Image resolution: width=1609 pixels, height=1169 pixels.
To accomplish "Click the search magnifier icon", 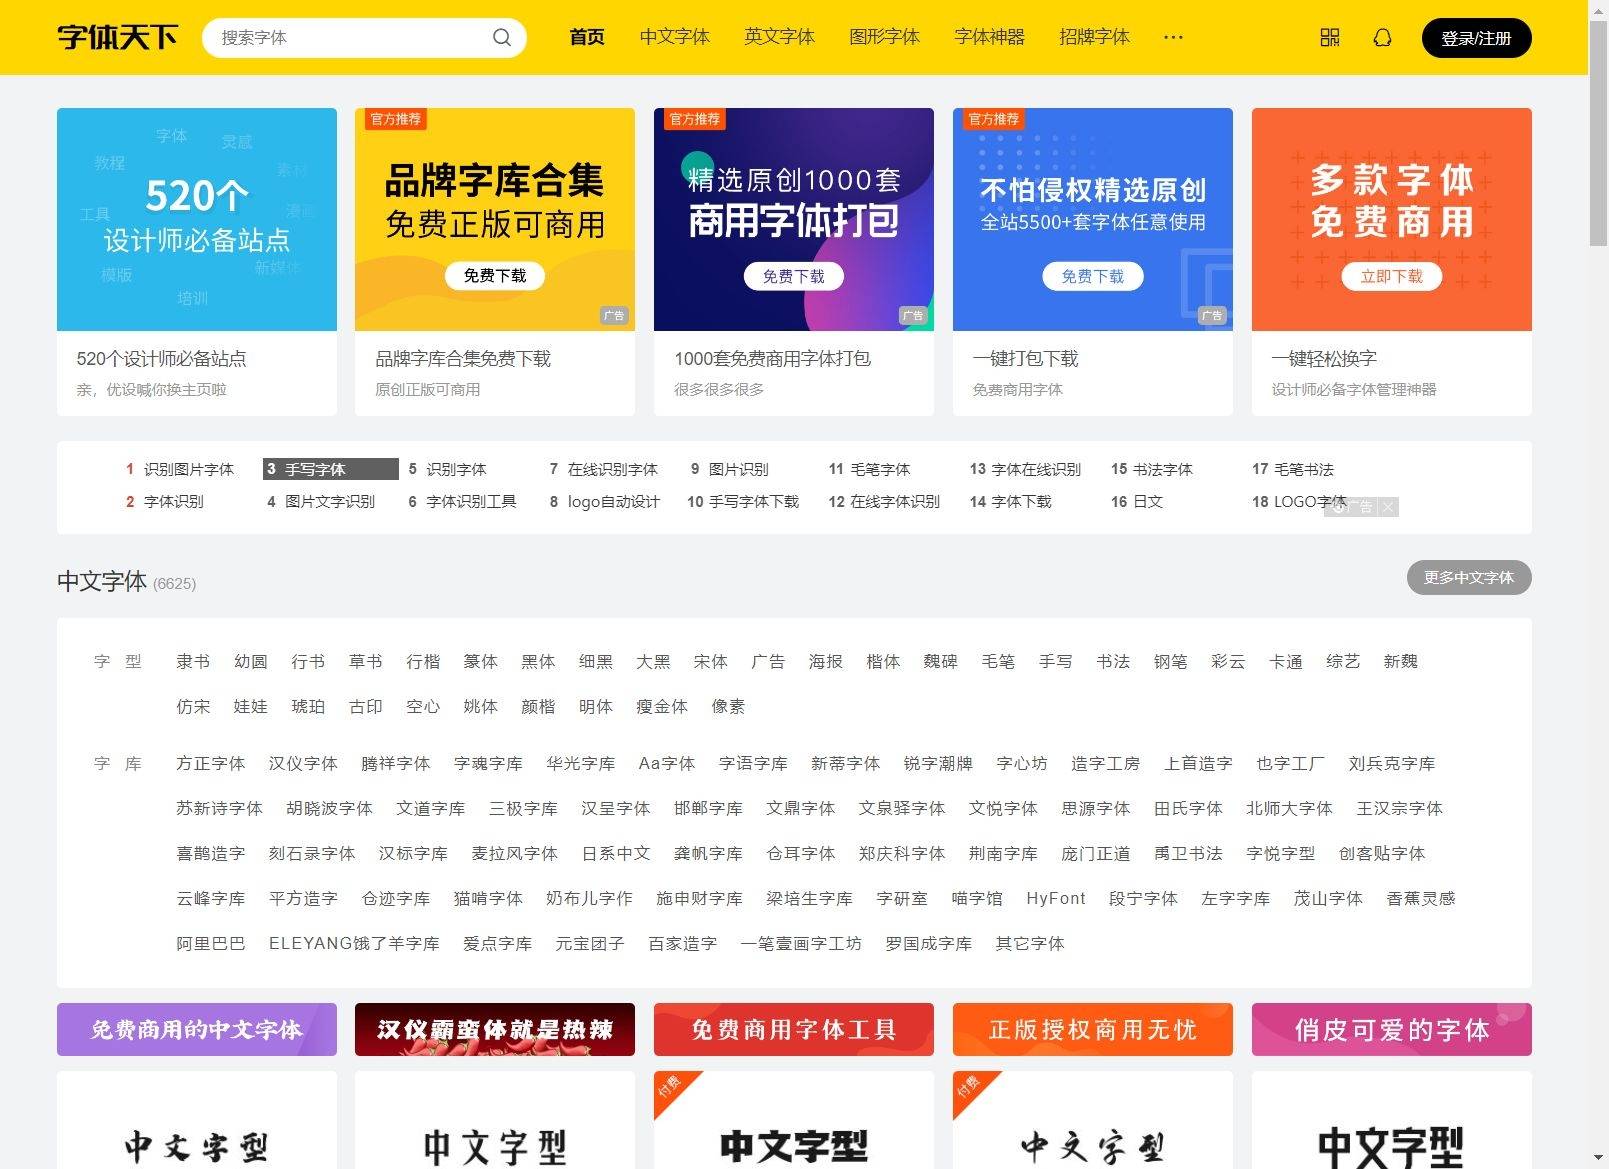I will [501, 38].
